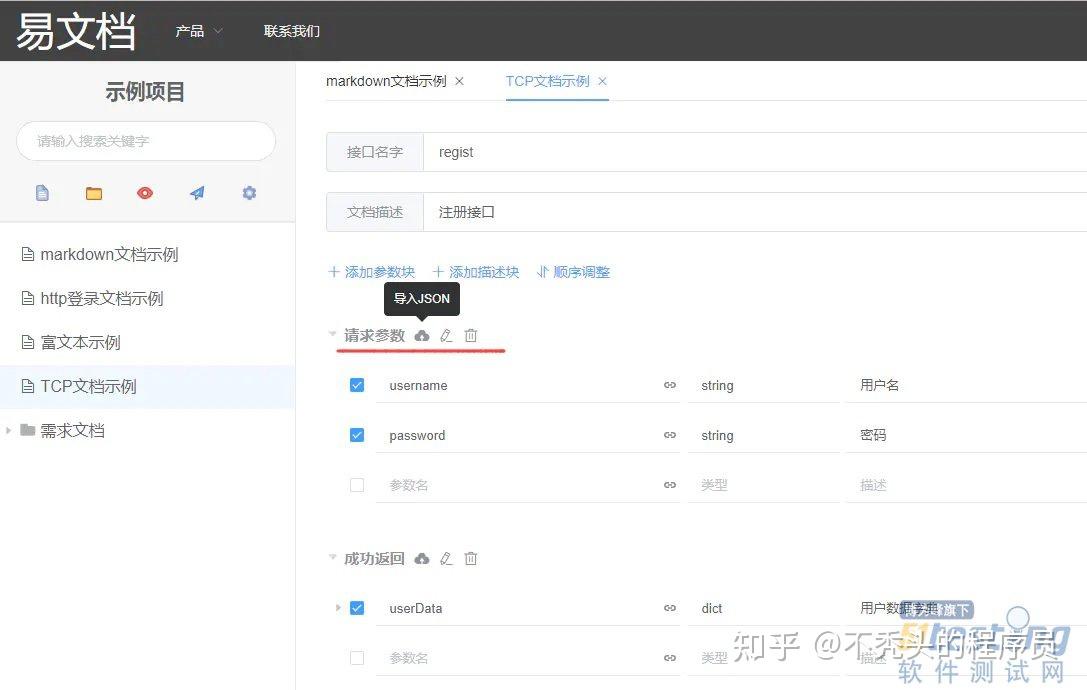The height and width of the screenshot is (690, 1087).
Task: Click the sidebar search keyword field
Action: click(146, 141)
